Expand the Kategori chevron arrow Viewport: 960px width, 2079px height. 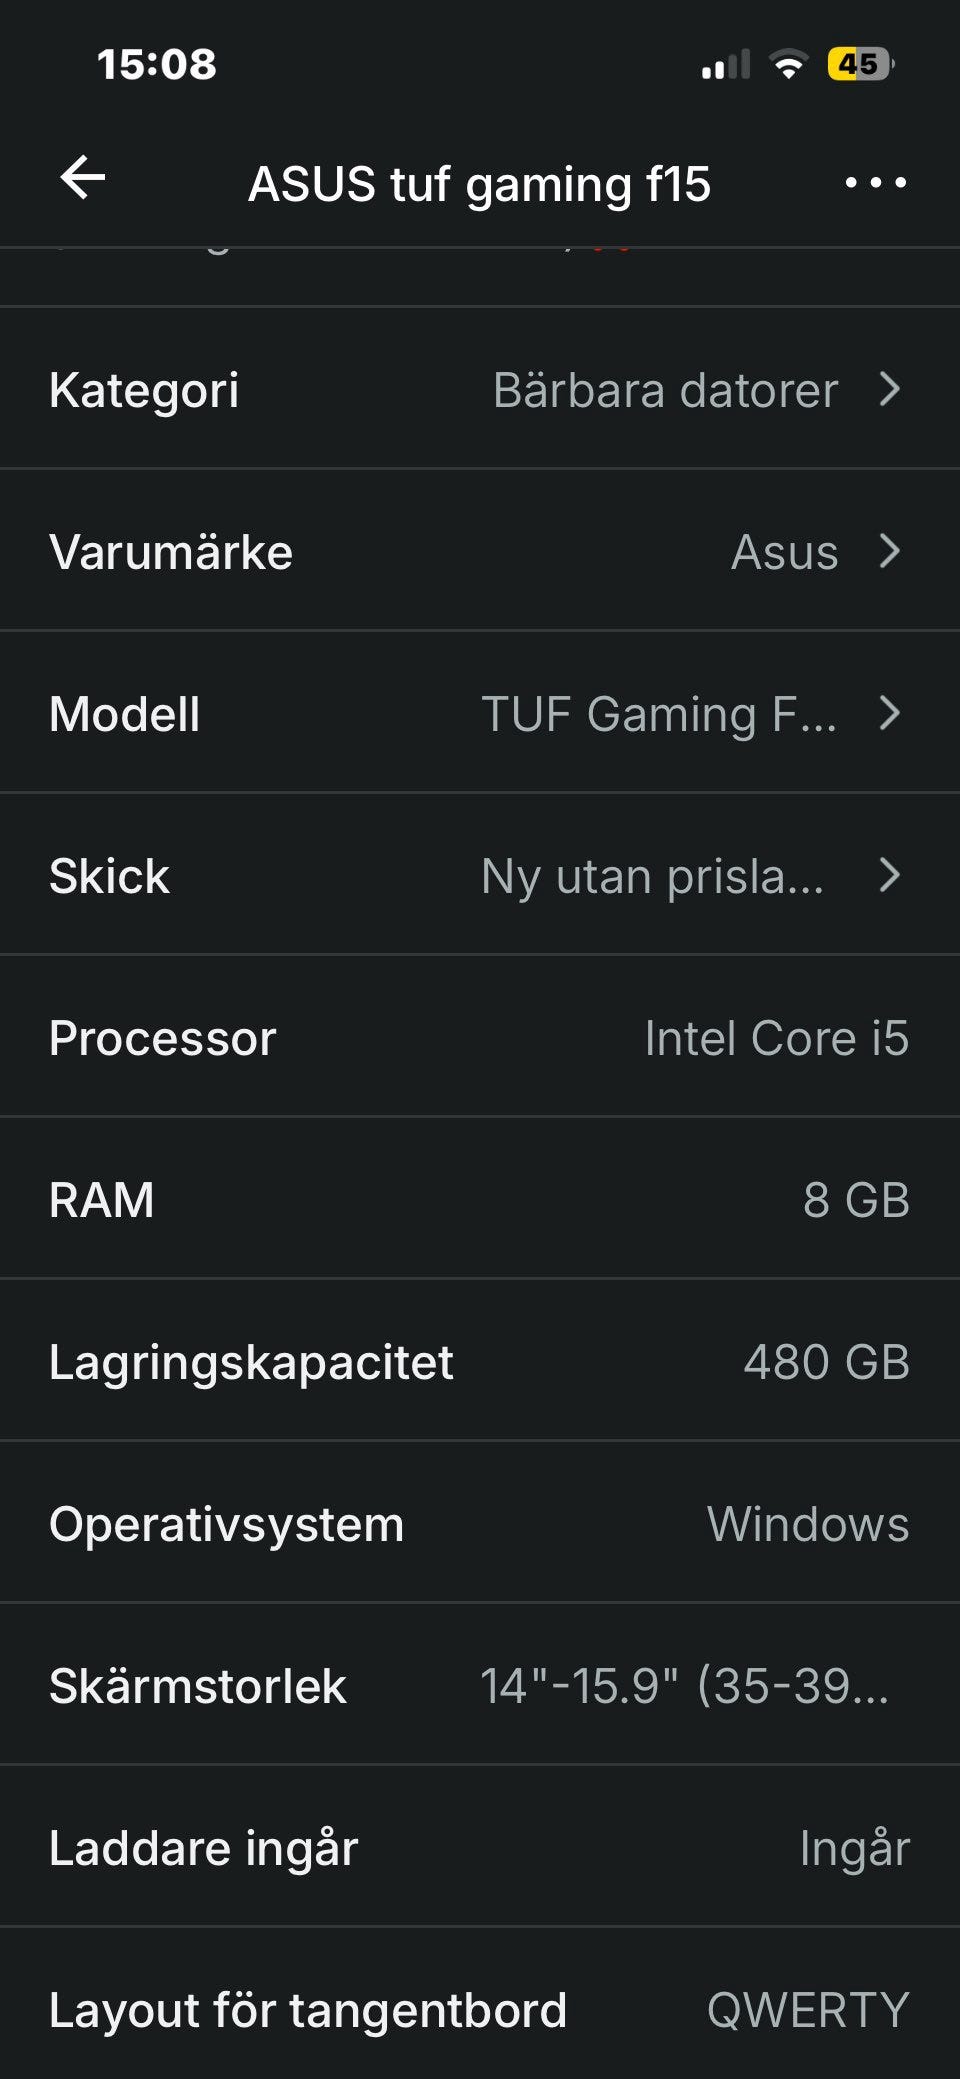[890, 389]
